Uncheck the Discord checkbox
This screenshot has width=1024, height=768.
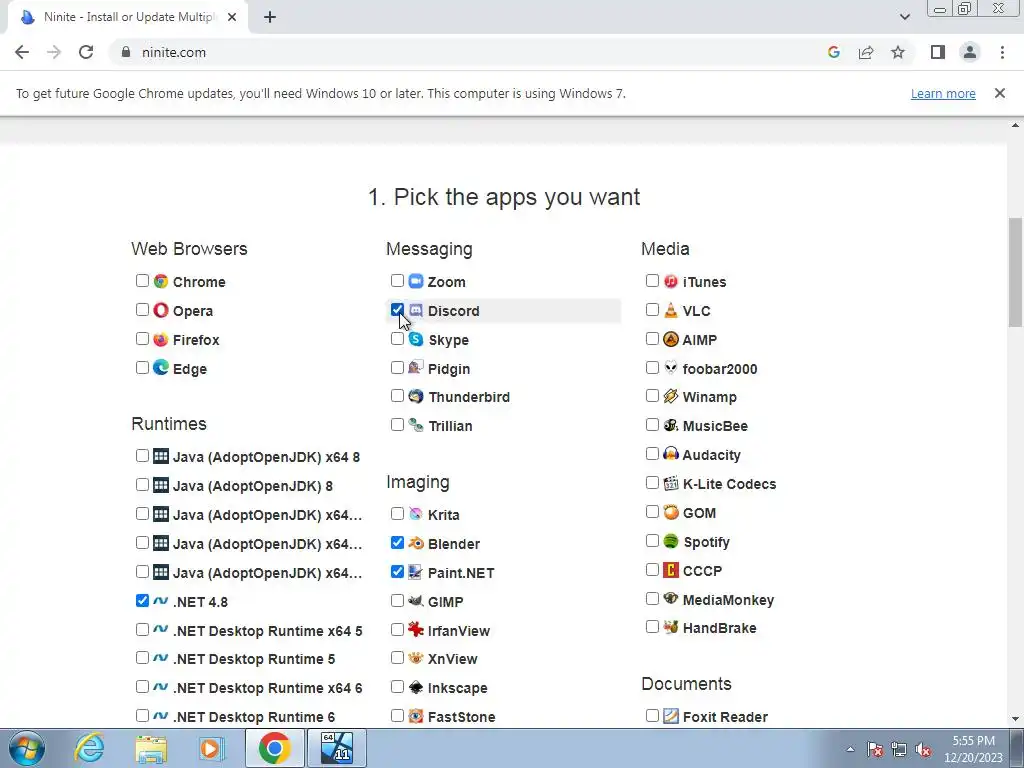tap(397, 310)
